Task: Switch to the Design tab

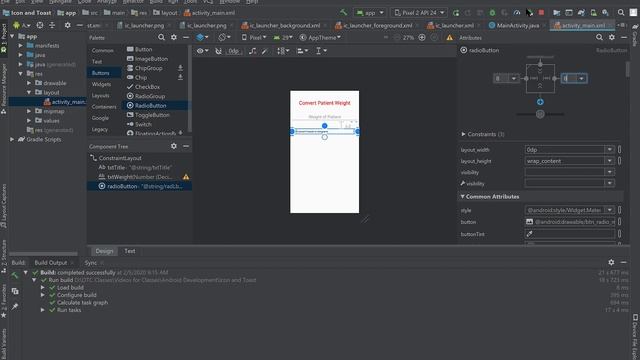Action: click(x=104, y=251)
